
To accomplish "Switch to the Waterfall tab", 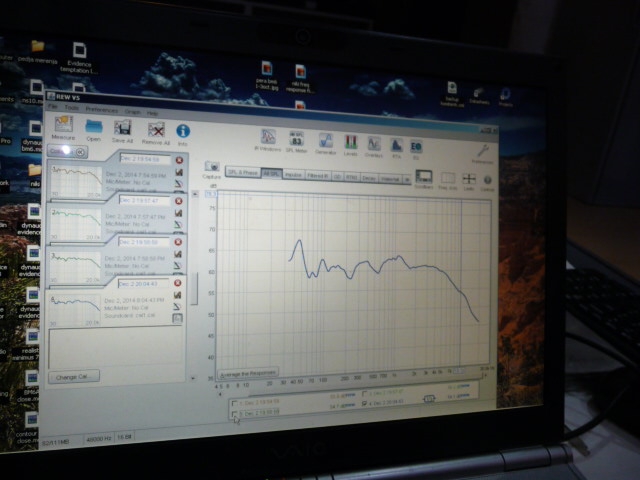I will tap(391, 179).
